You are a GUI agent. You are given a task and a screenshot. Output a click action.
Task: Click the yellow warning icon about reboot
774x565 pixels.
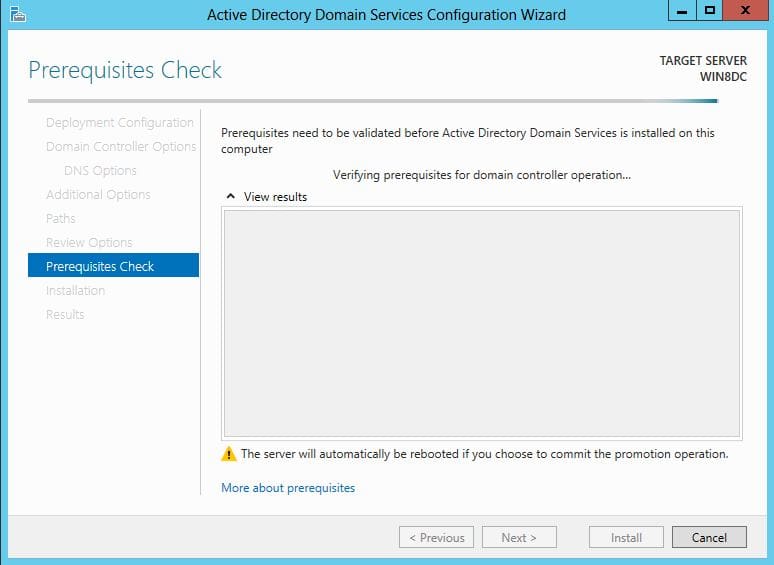pyautogui.click(x=229, y=454)
